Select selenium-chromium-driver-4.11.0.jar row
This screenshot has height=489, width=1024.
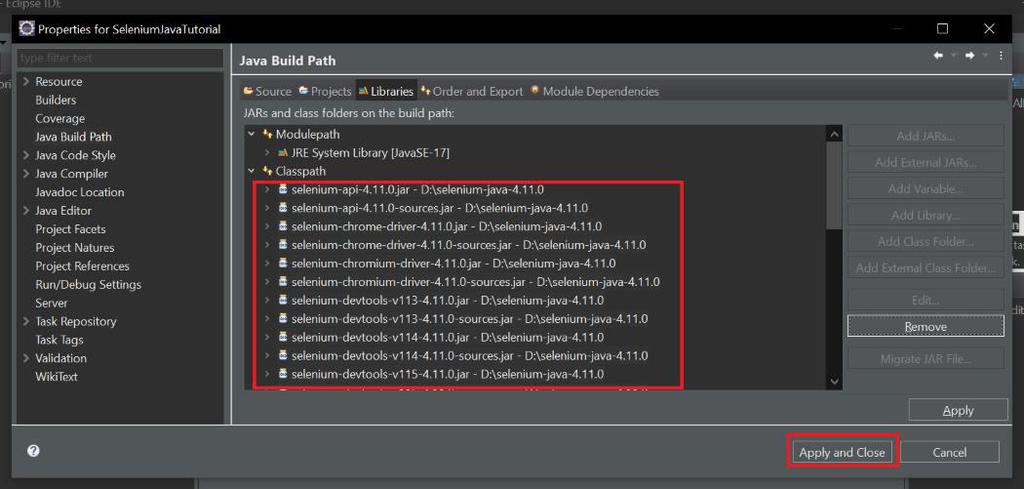point(453,263)
